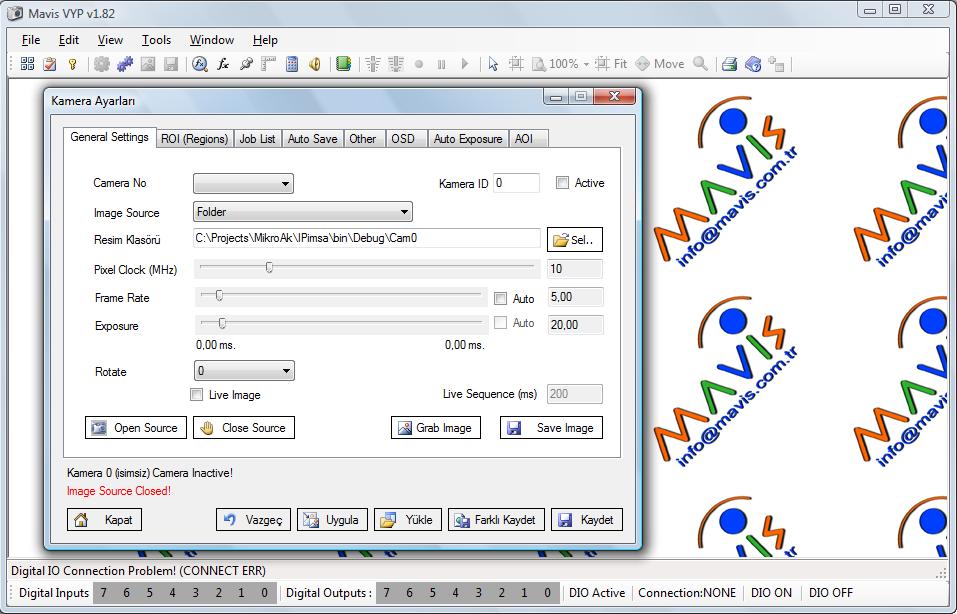Click the yellow key icon
The width and height of the screenshot is (957, 614).
click(73, 63)
